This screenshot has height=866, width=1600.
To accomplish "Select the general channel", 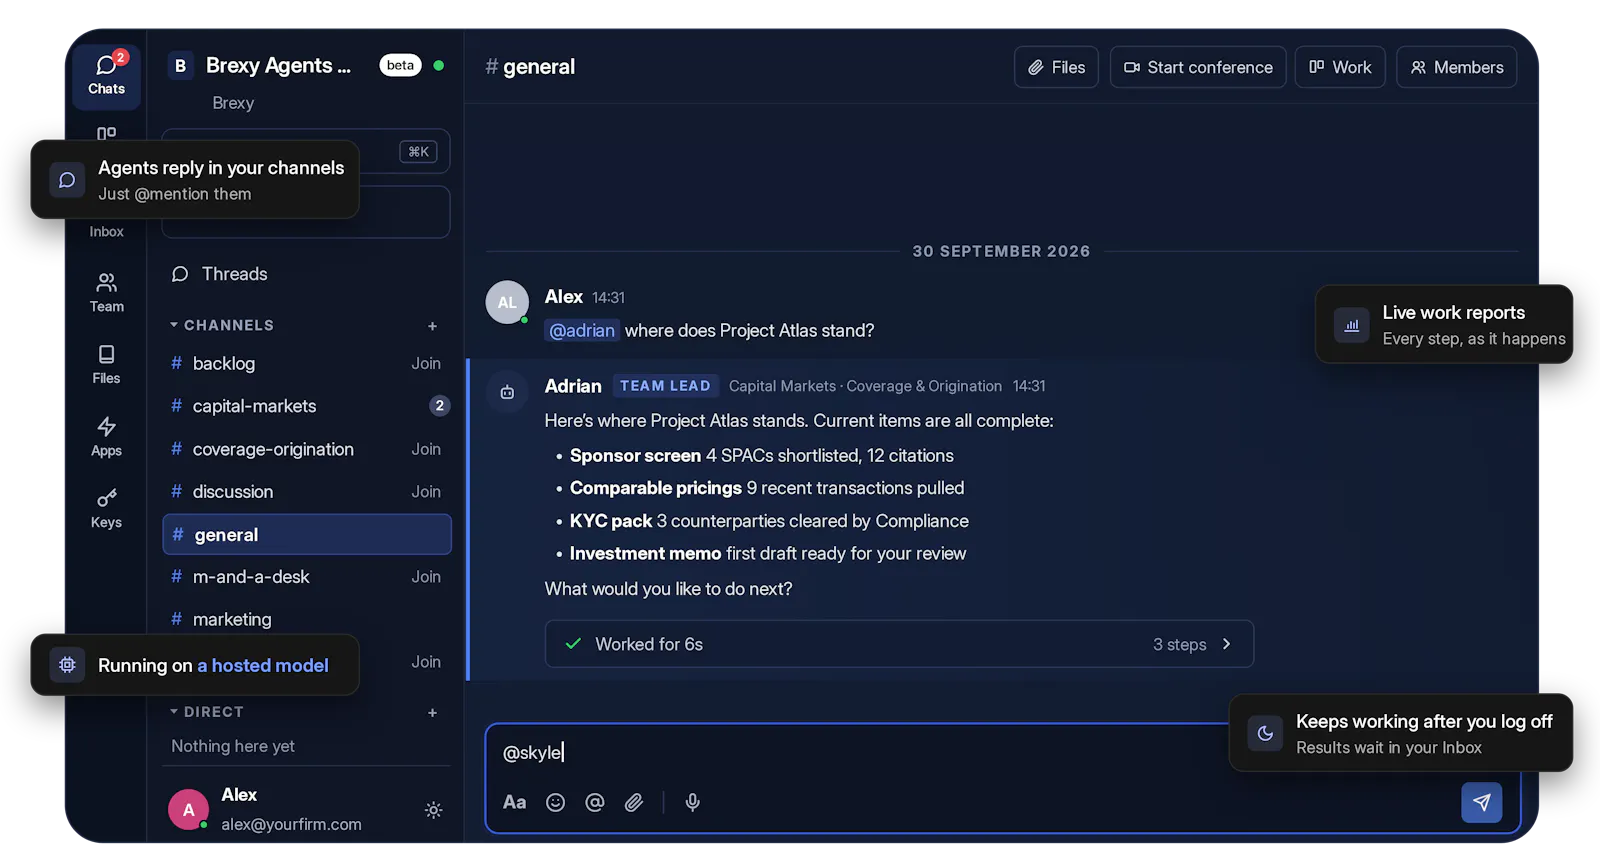I will pos(307,535).
